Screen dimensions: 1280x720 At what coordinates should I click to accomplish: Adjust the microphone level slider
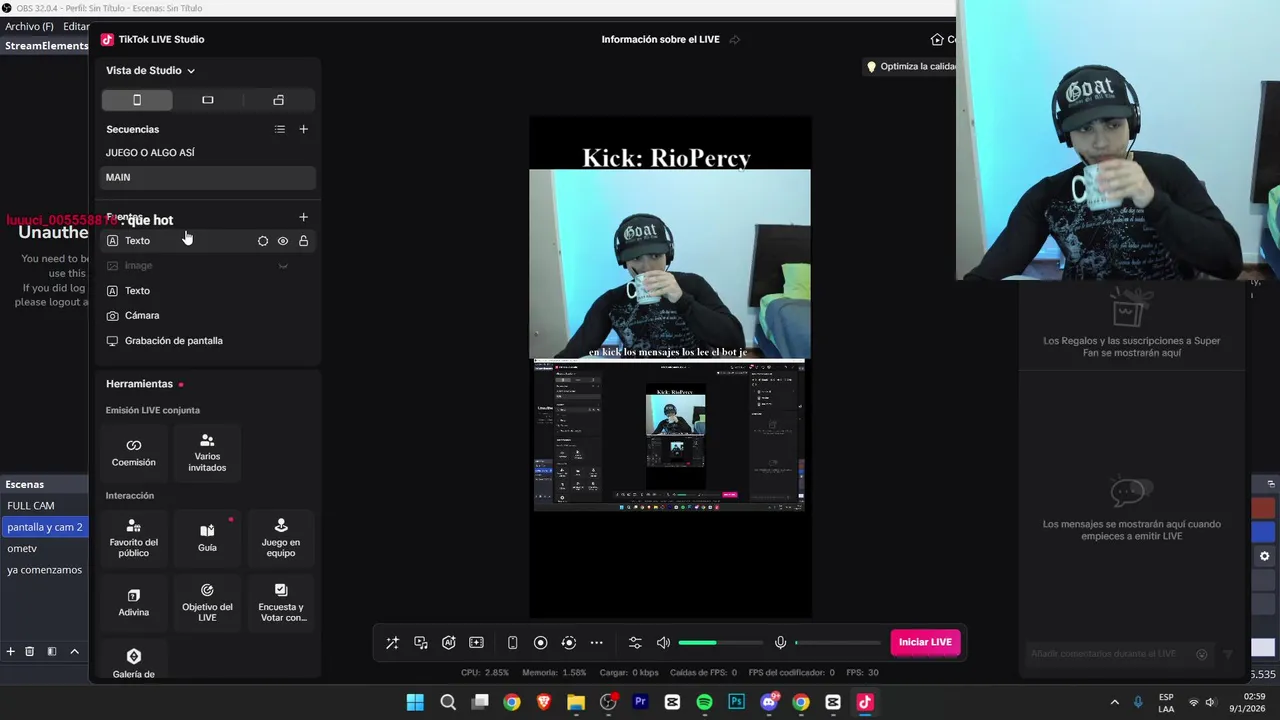click(x=837, y=643)
